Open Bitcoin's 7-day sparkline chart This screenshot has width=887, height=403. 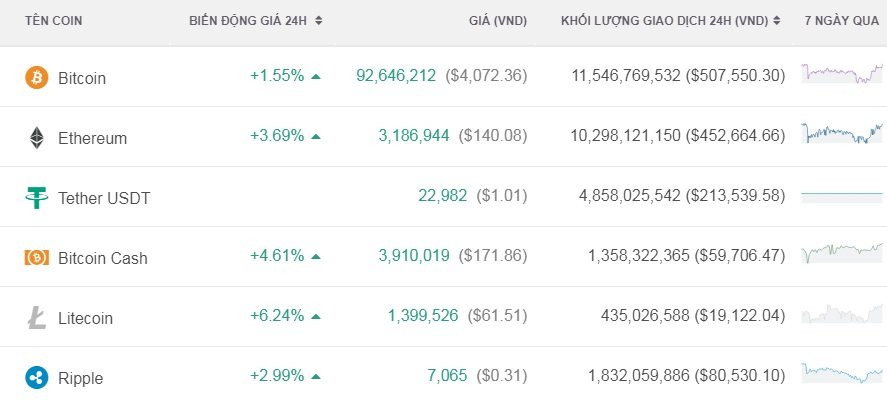[841, 75]
